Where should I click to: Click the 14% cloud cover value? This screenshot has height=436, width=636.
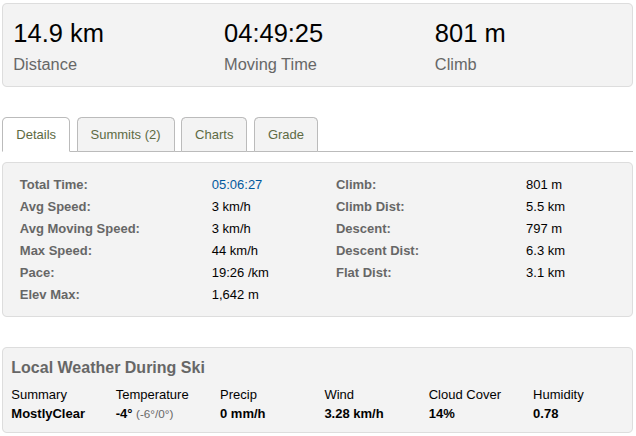441,414
